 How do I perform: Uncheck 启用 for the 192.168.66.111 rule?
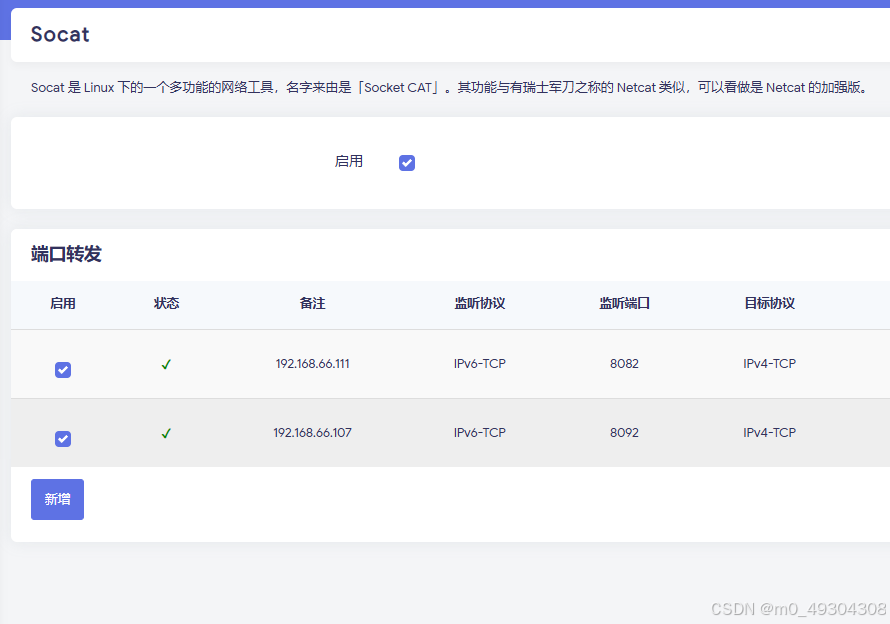63,370
